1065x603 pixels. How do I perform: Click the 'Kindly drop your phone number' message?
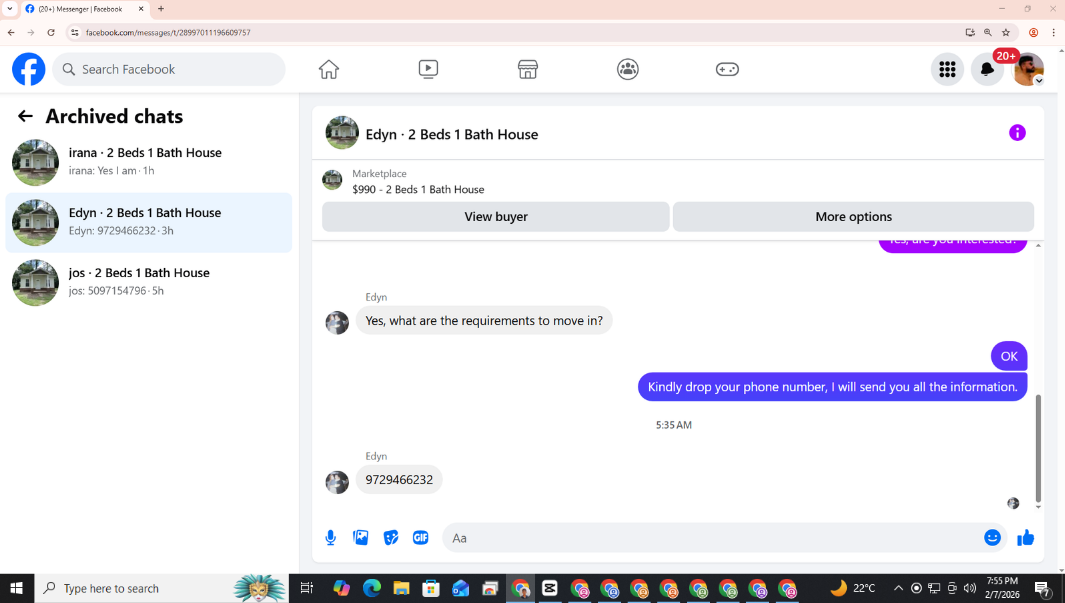pos(832,387)
